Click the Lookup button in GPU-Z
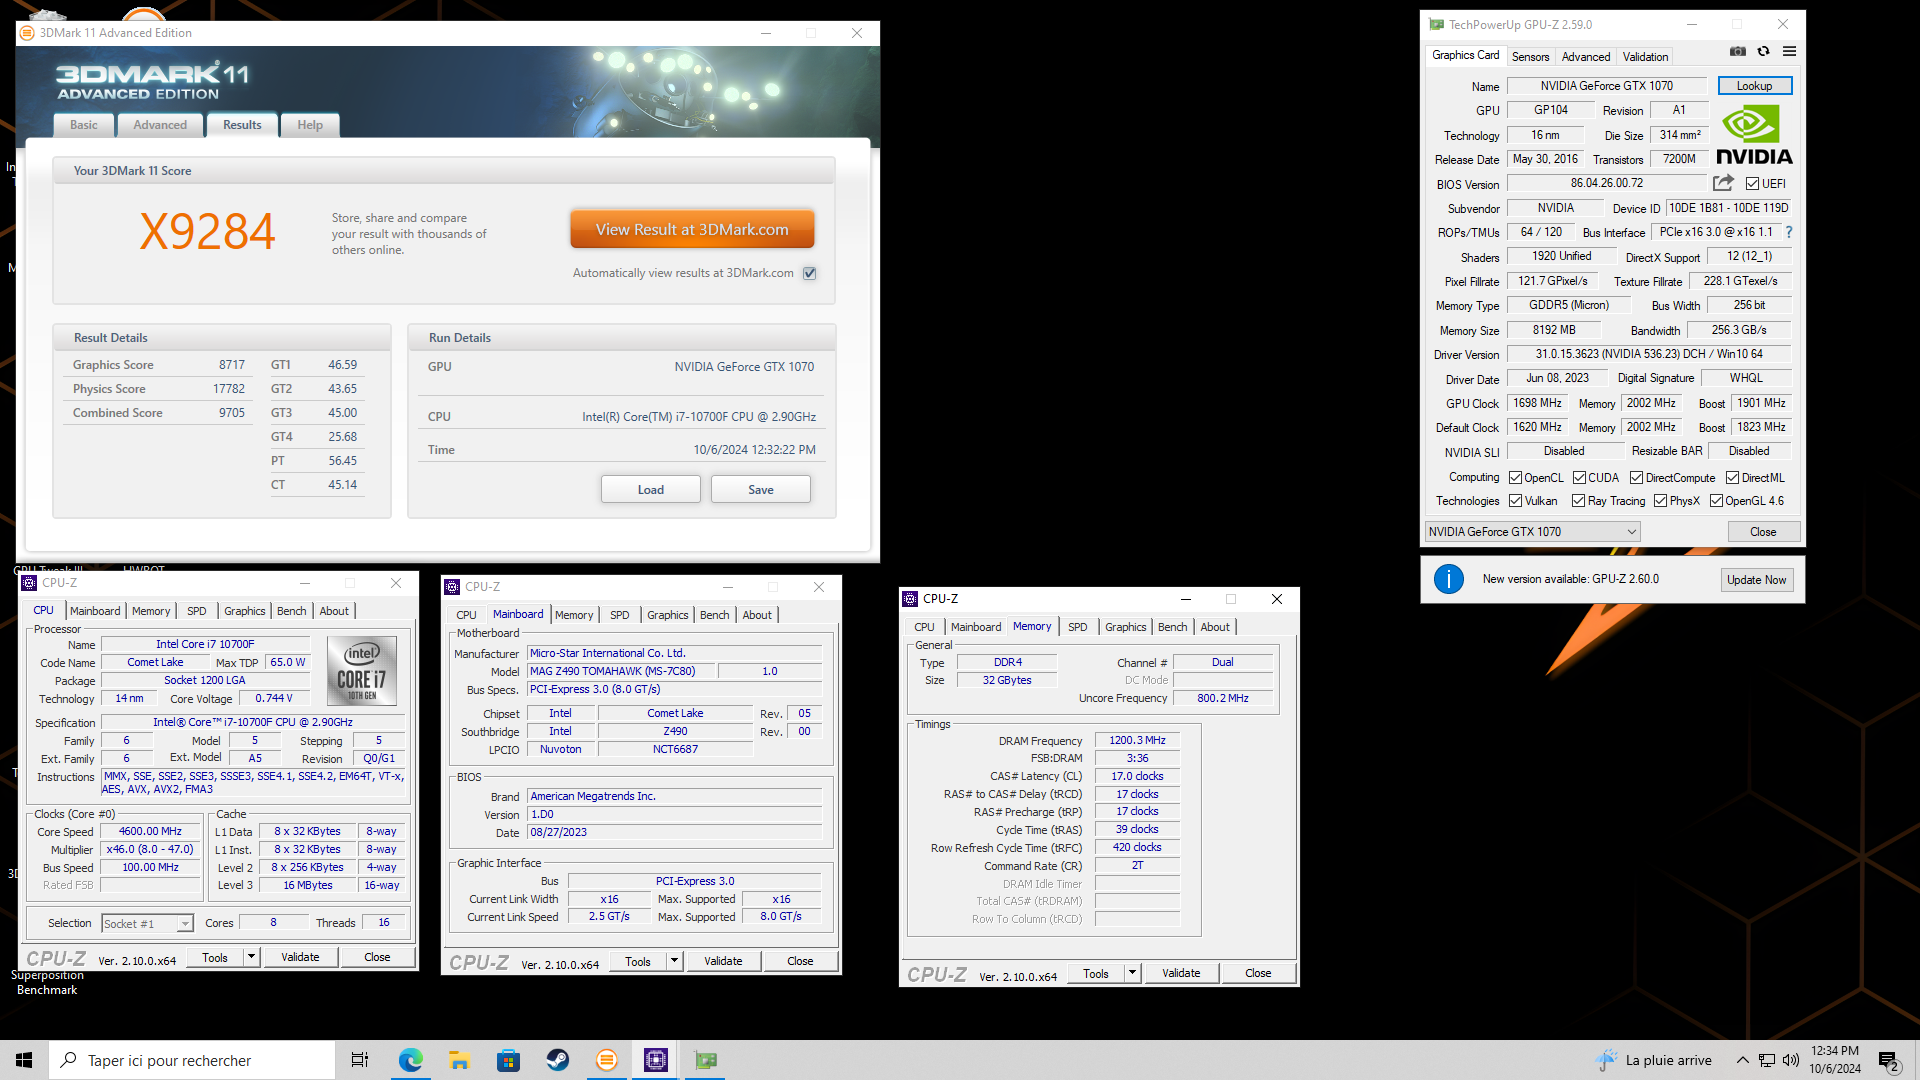1920x1080 pixels. 1755,86
